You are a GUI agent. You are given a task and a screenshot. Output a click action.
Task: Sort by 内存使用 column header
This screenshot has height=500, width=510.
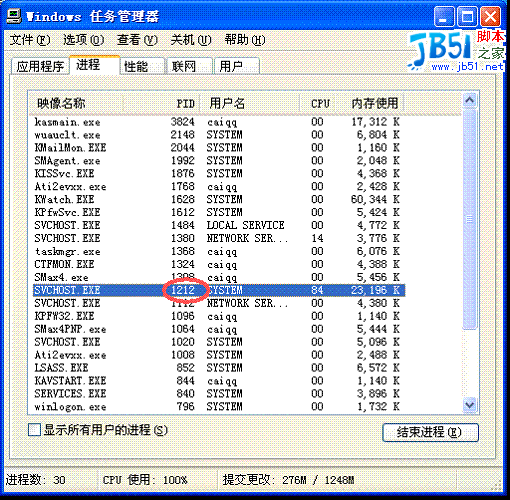pos(369,103)
